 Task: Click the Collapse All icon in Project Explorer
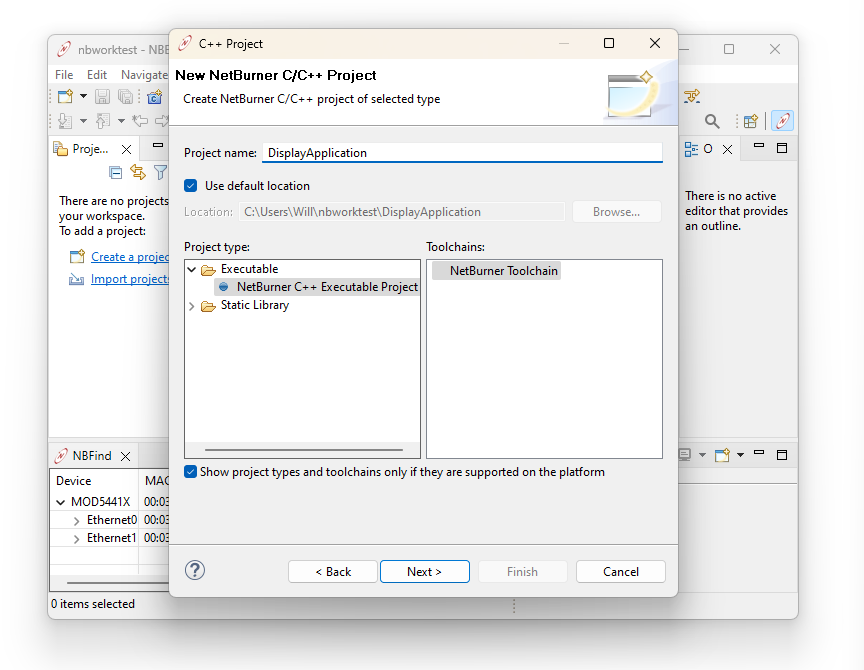[x=115, y=172]
